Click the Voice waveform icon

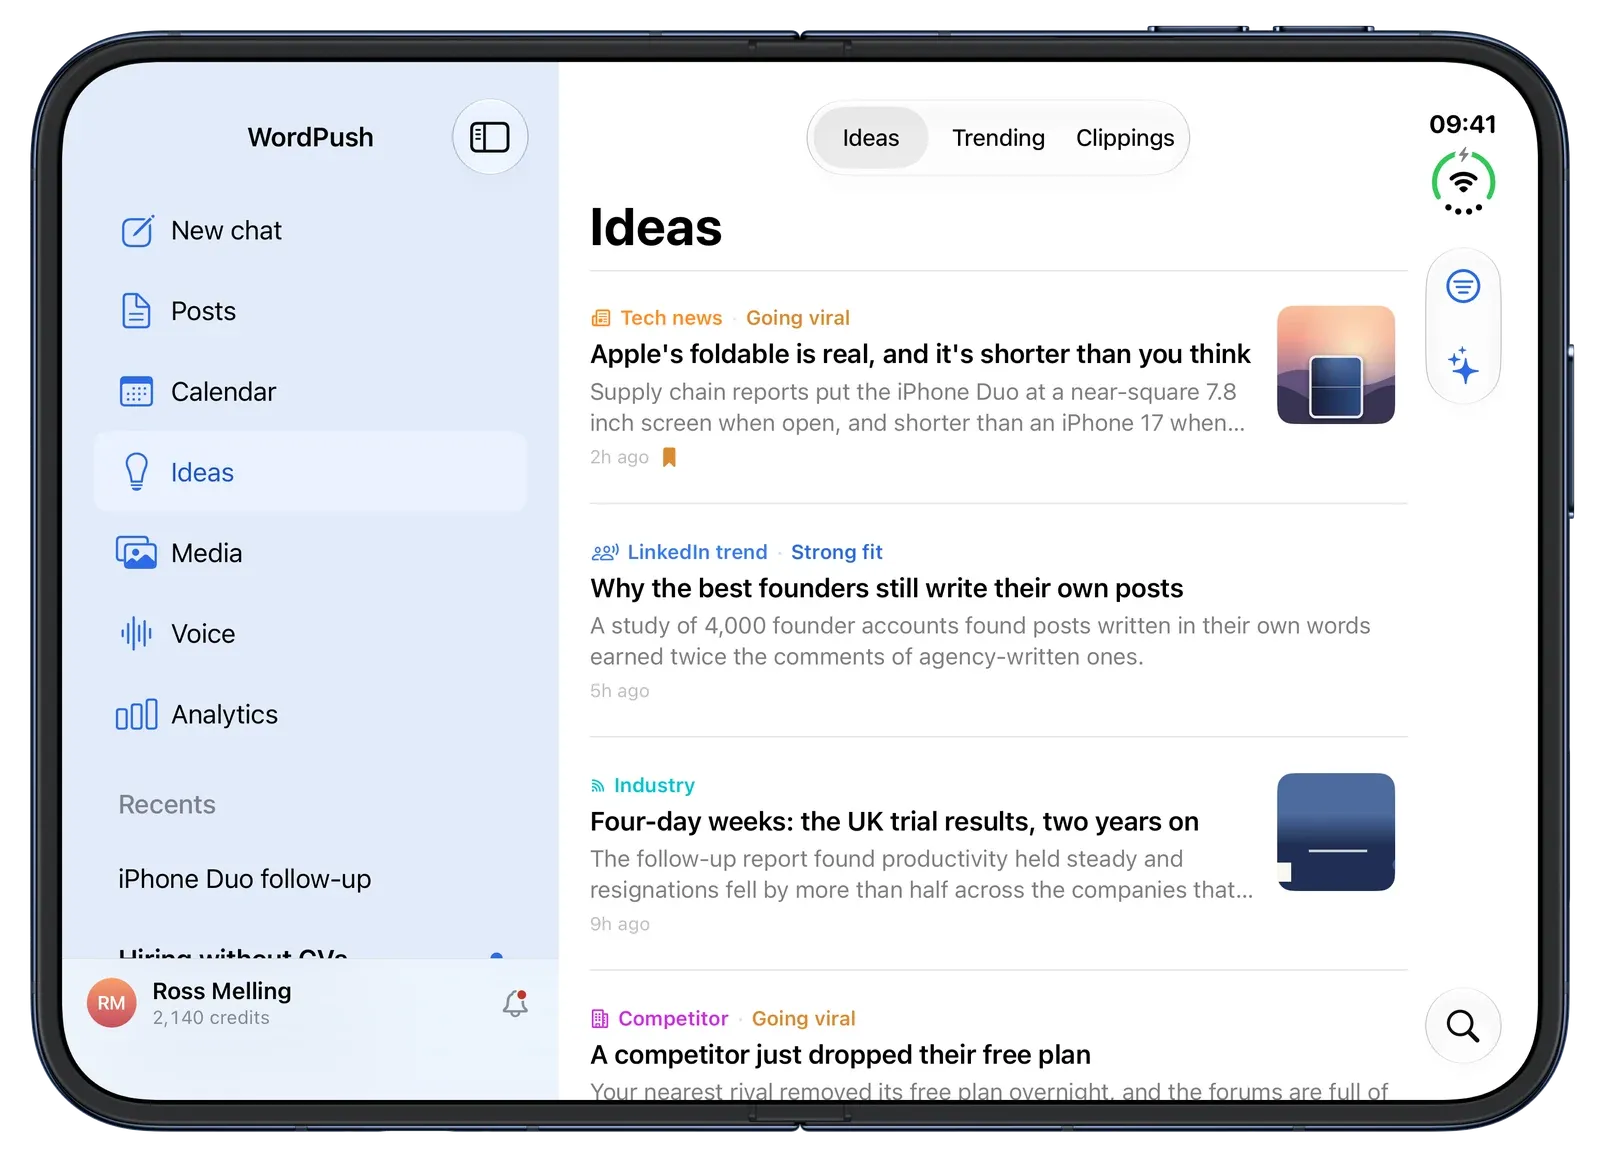(x=136, y=634)
